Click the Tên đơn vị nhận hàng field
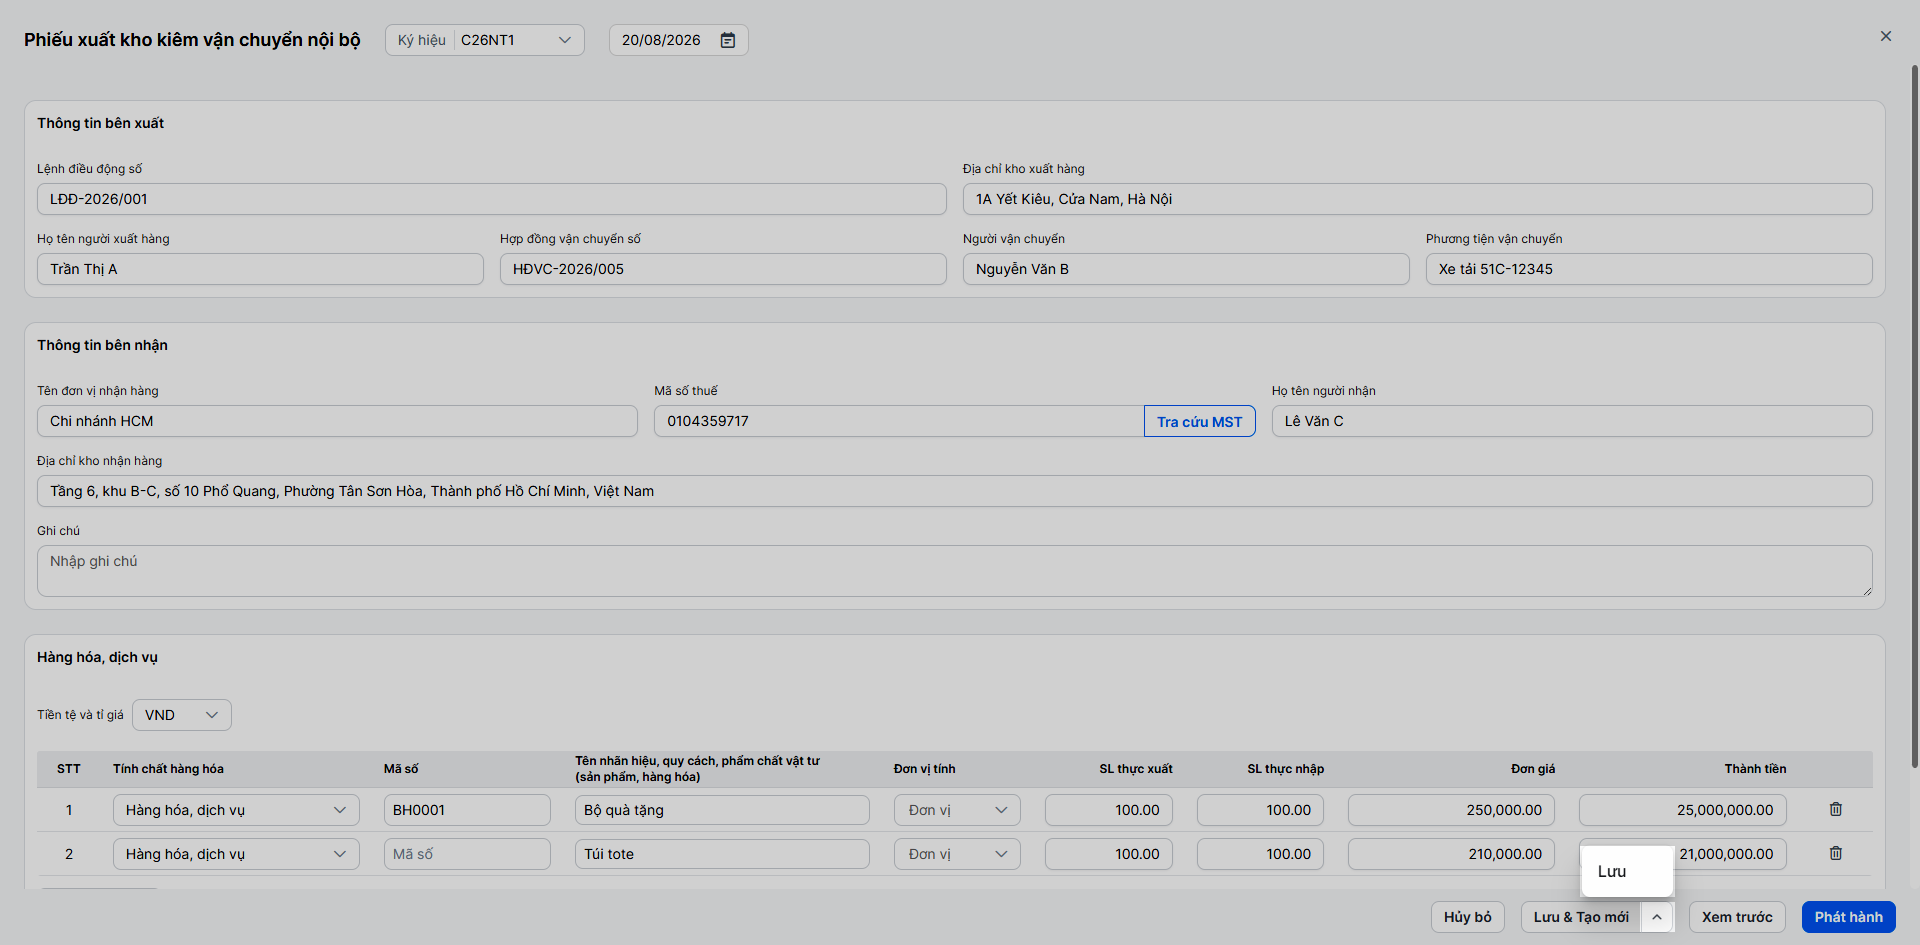The width and height of the screenshot is (1920, 945). point(337,421)
